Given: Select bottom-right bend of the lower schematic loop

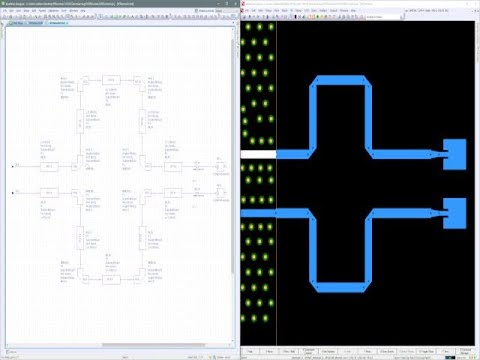Looking at the screenshot, I should click(x=139, y=277).
